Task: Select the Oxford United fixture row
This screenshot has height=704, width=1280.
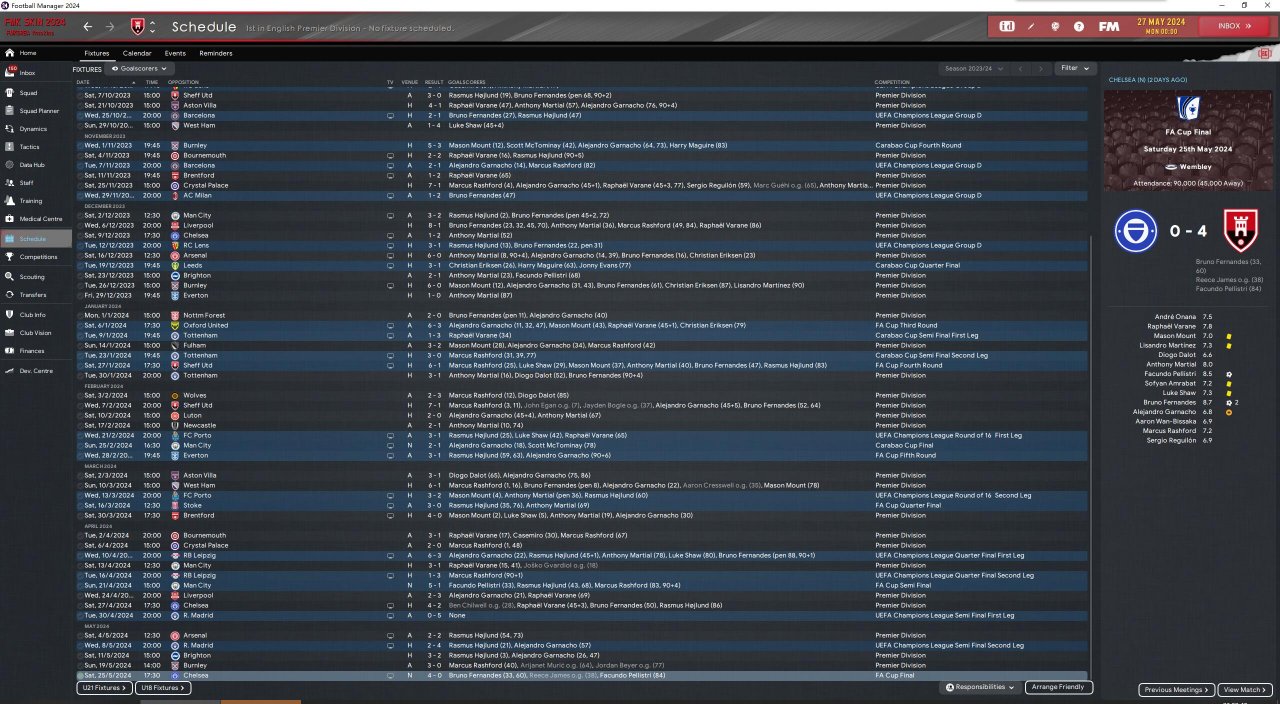Action: tap(582, 325)
